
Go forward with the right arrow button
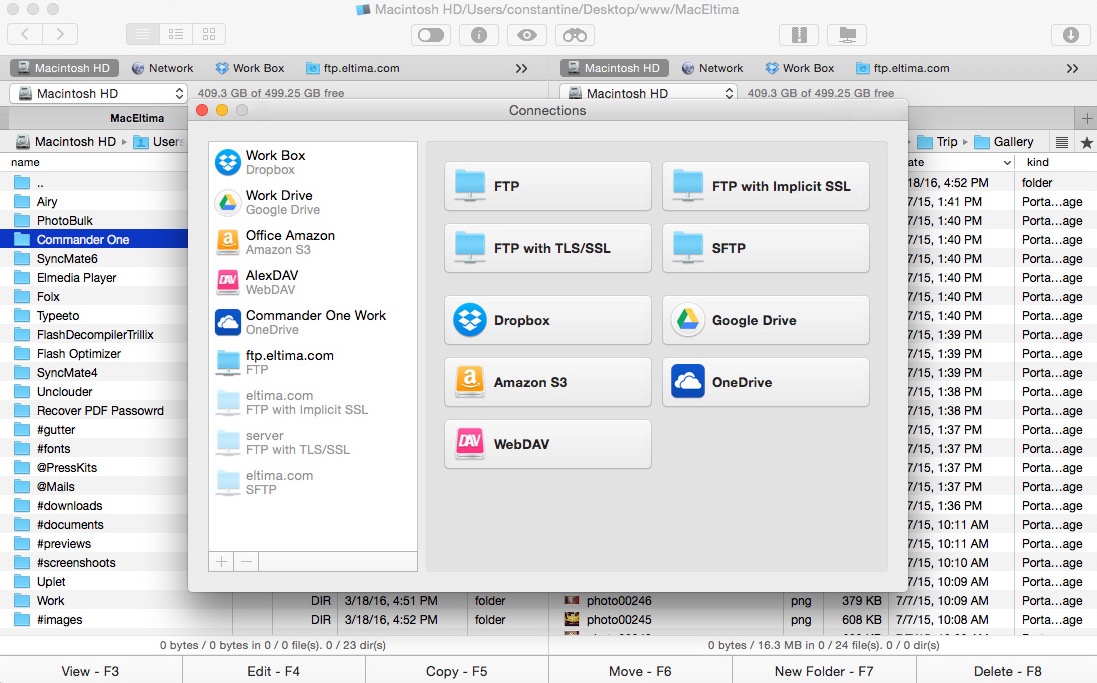pyautogui.click(x=60, y=34)
